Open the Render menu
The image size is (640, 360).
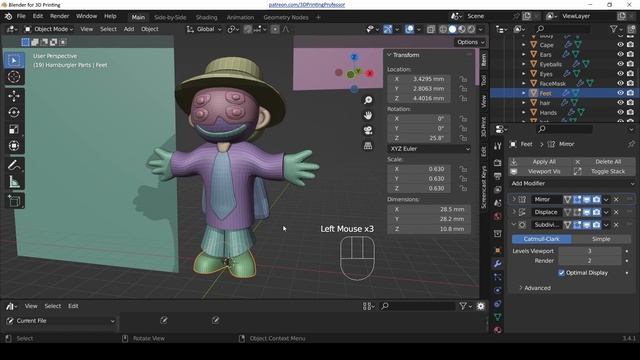point(59,16)
